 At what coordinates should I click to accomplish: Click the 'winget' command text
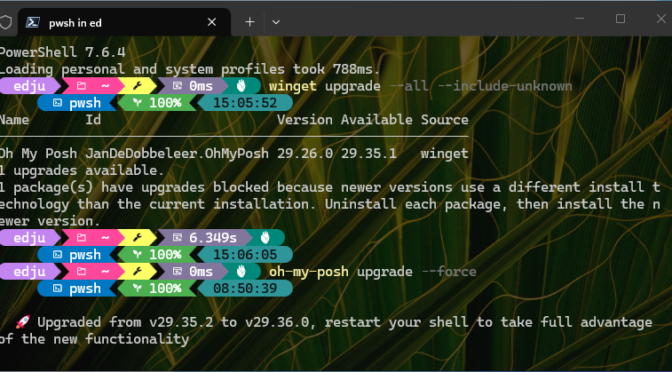click(x=293, y=86)
